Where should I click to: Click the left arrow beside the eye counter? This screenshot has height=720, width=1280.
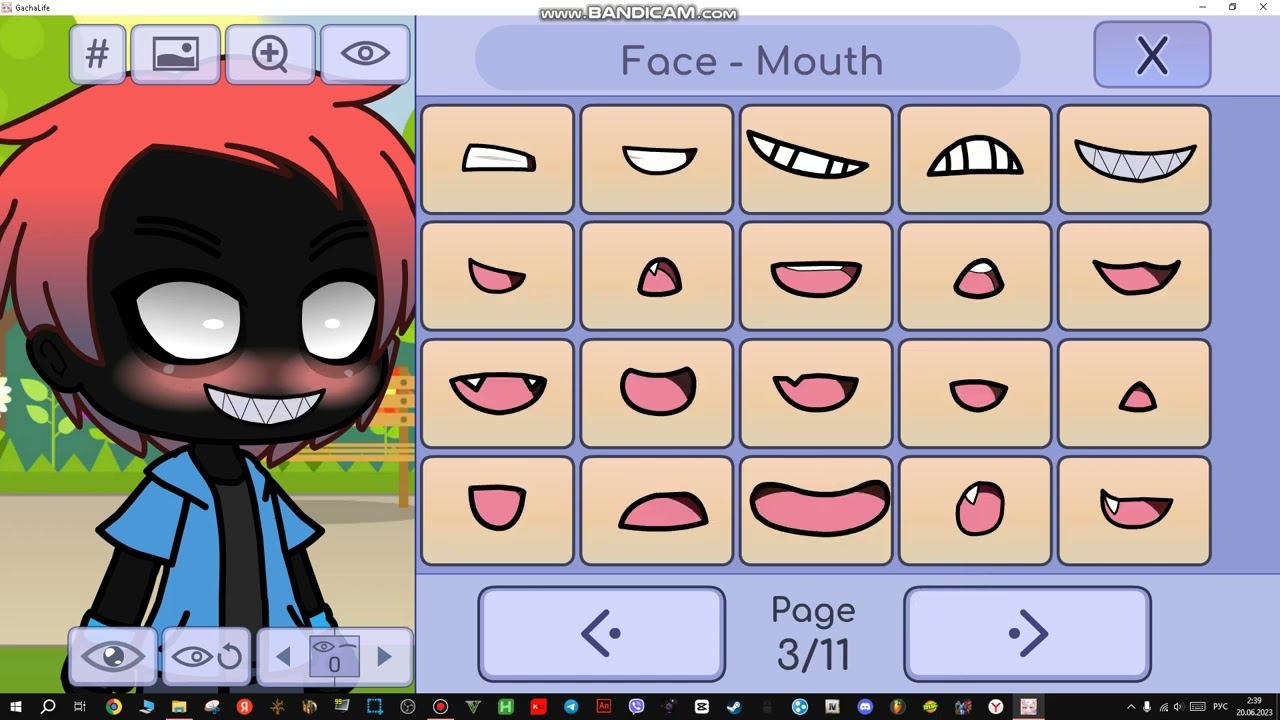[x=283, y=656]
